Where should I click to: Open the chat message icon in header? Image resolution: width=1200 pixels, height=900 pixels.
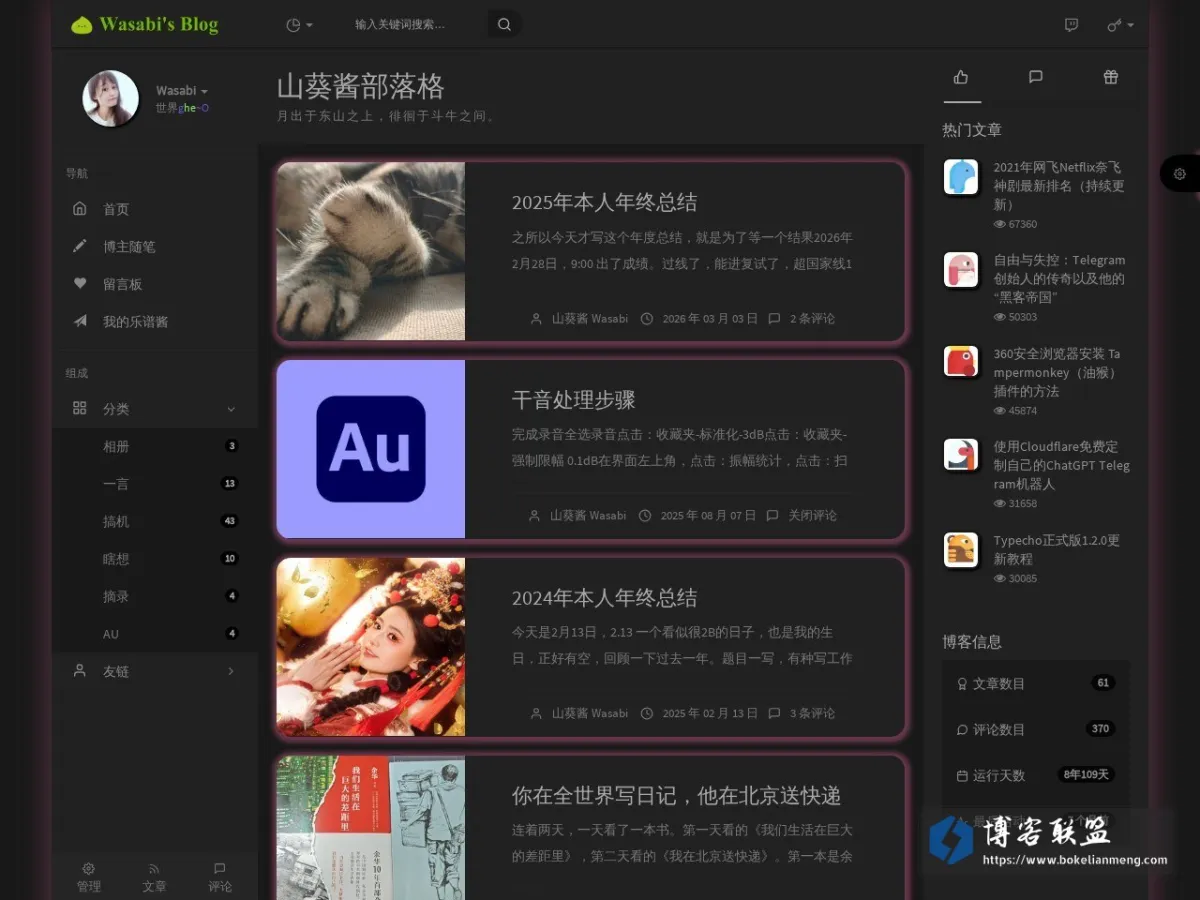(1071, 25)
